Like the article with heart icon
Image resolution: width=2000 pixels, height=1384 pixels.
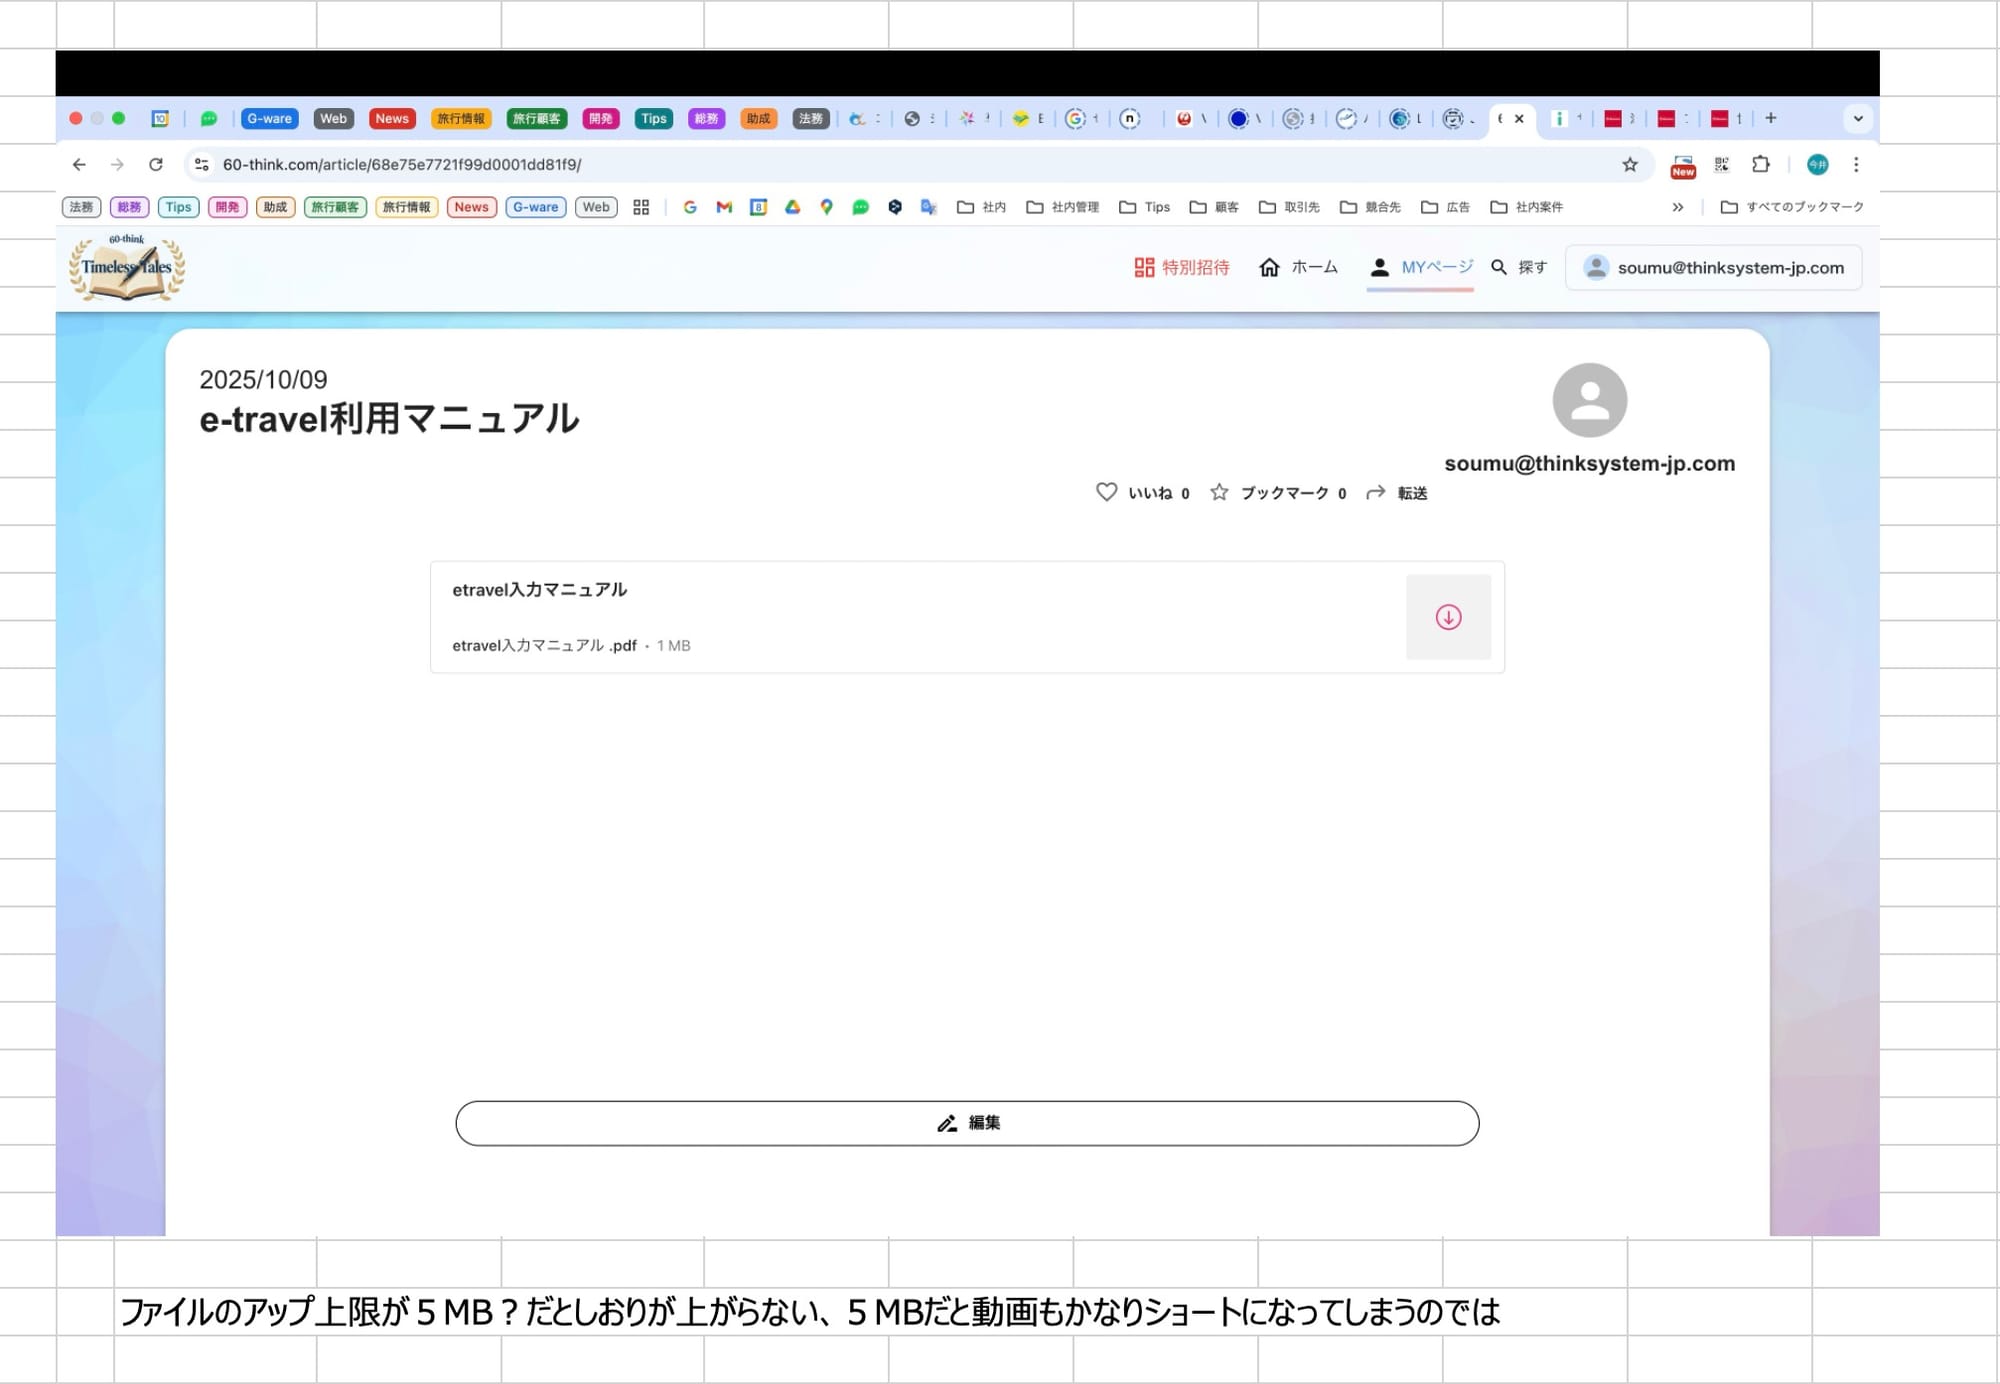pos(1106,492)
